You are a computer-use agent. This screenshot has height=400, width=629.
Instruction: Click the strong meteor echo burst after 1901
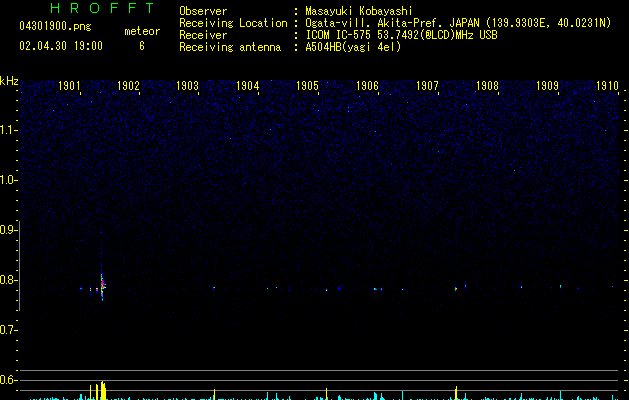102,286
